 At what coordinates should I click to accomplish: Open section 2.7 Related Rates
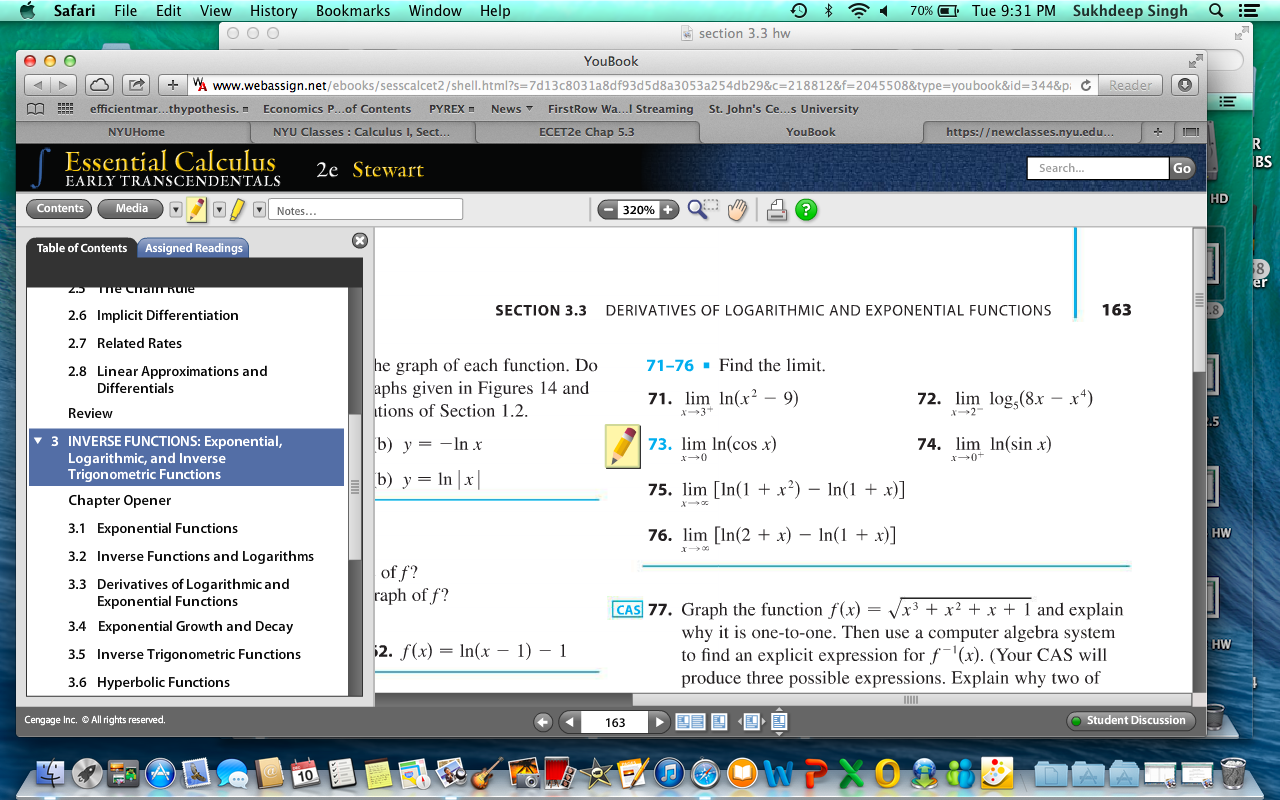tap(125, 343)
